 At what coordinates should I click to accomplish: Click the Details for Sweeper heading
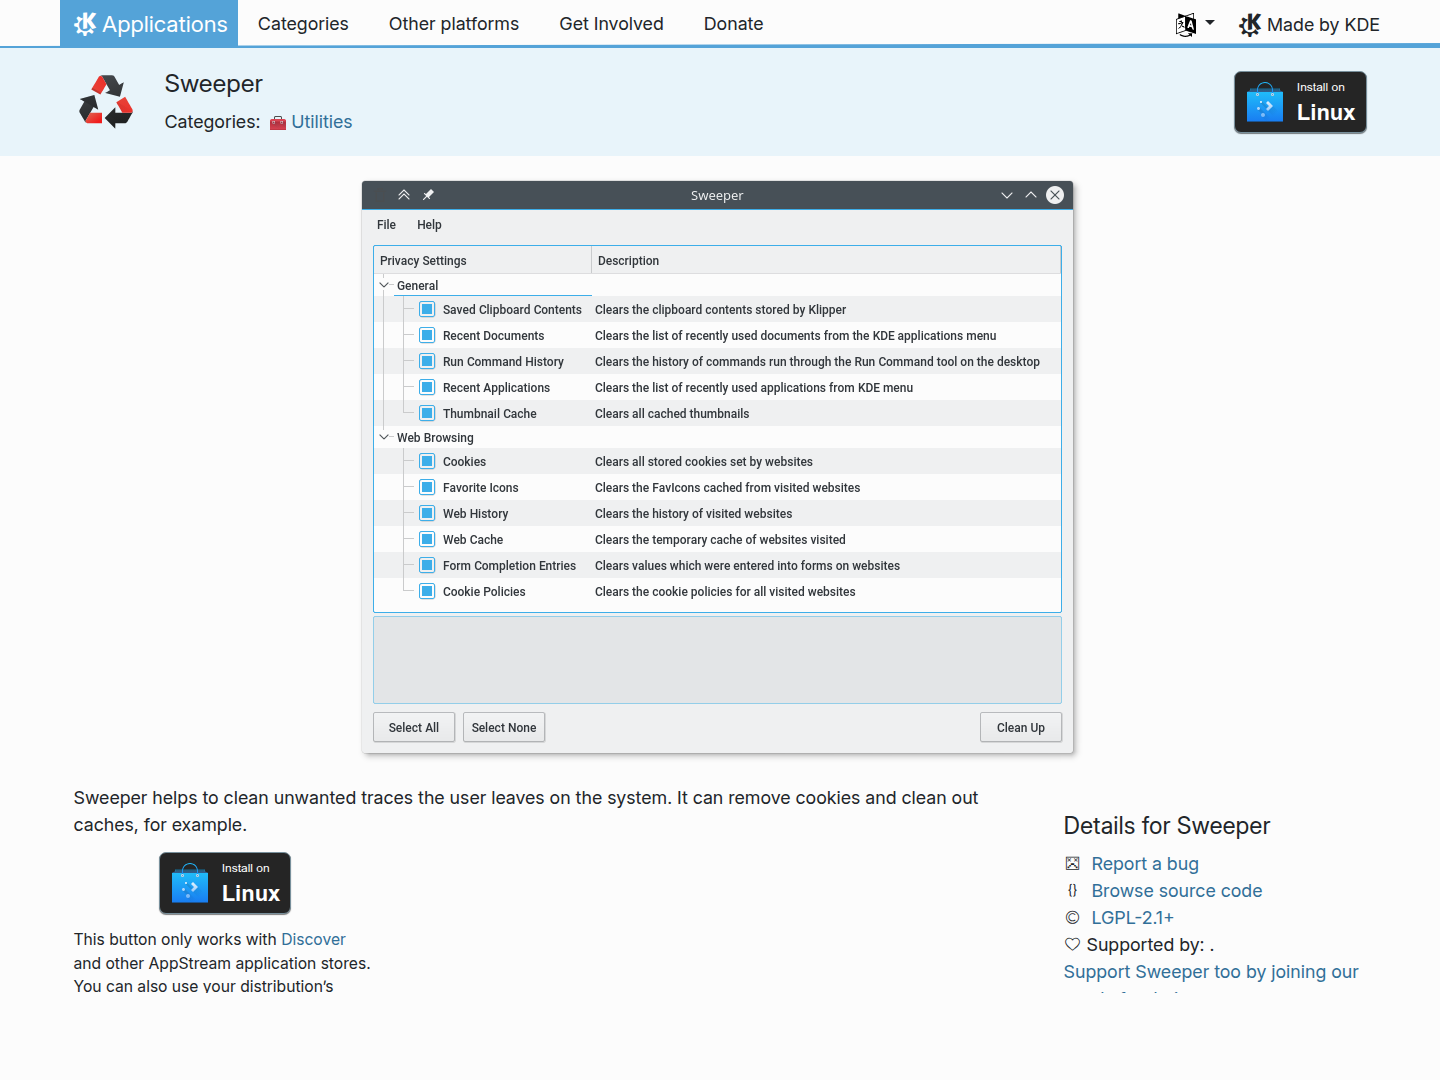[1167, 825]
